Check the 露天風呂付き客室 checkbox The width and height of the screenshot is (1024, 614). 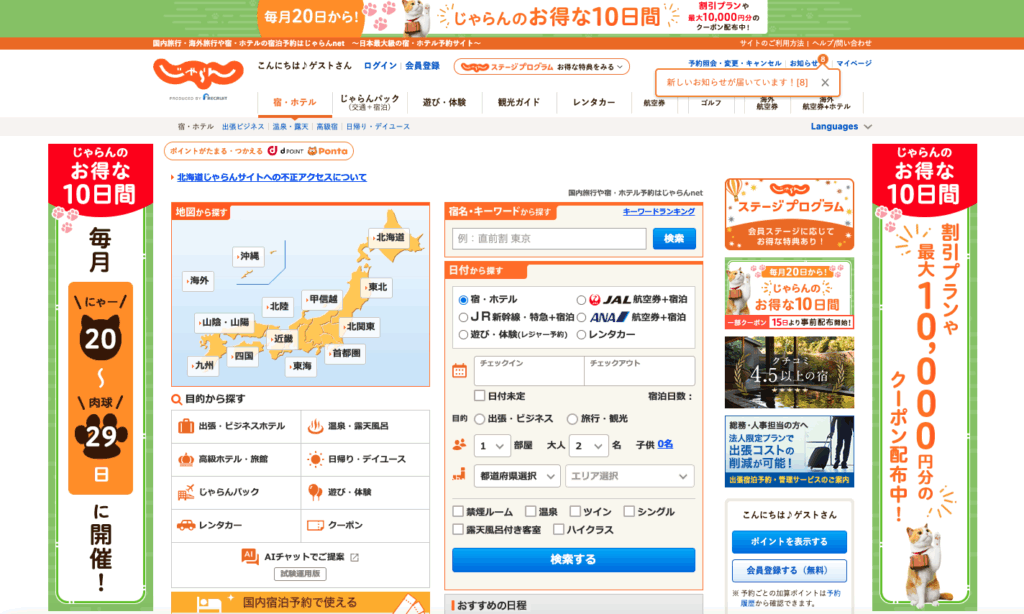tap(458, 529)
